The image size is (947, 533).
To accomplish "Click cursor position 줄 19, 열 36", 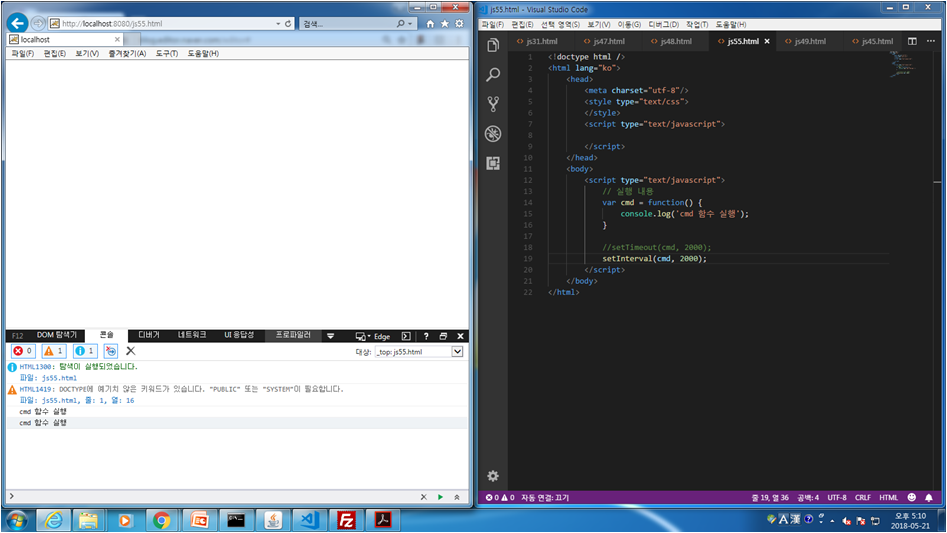I will 770,497.
